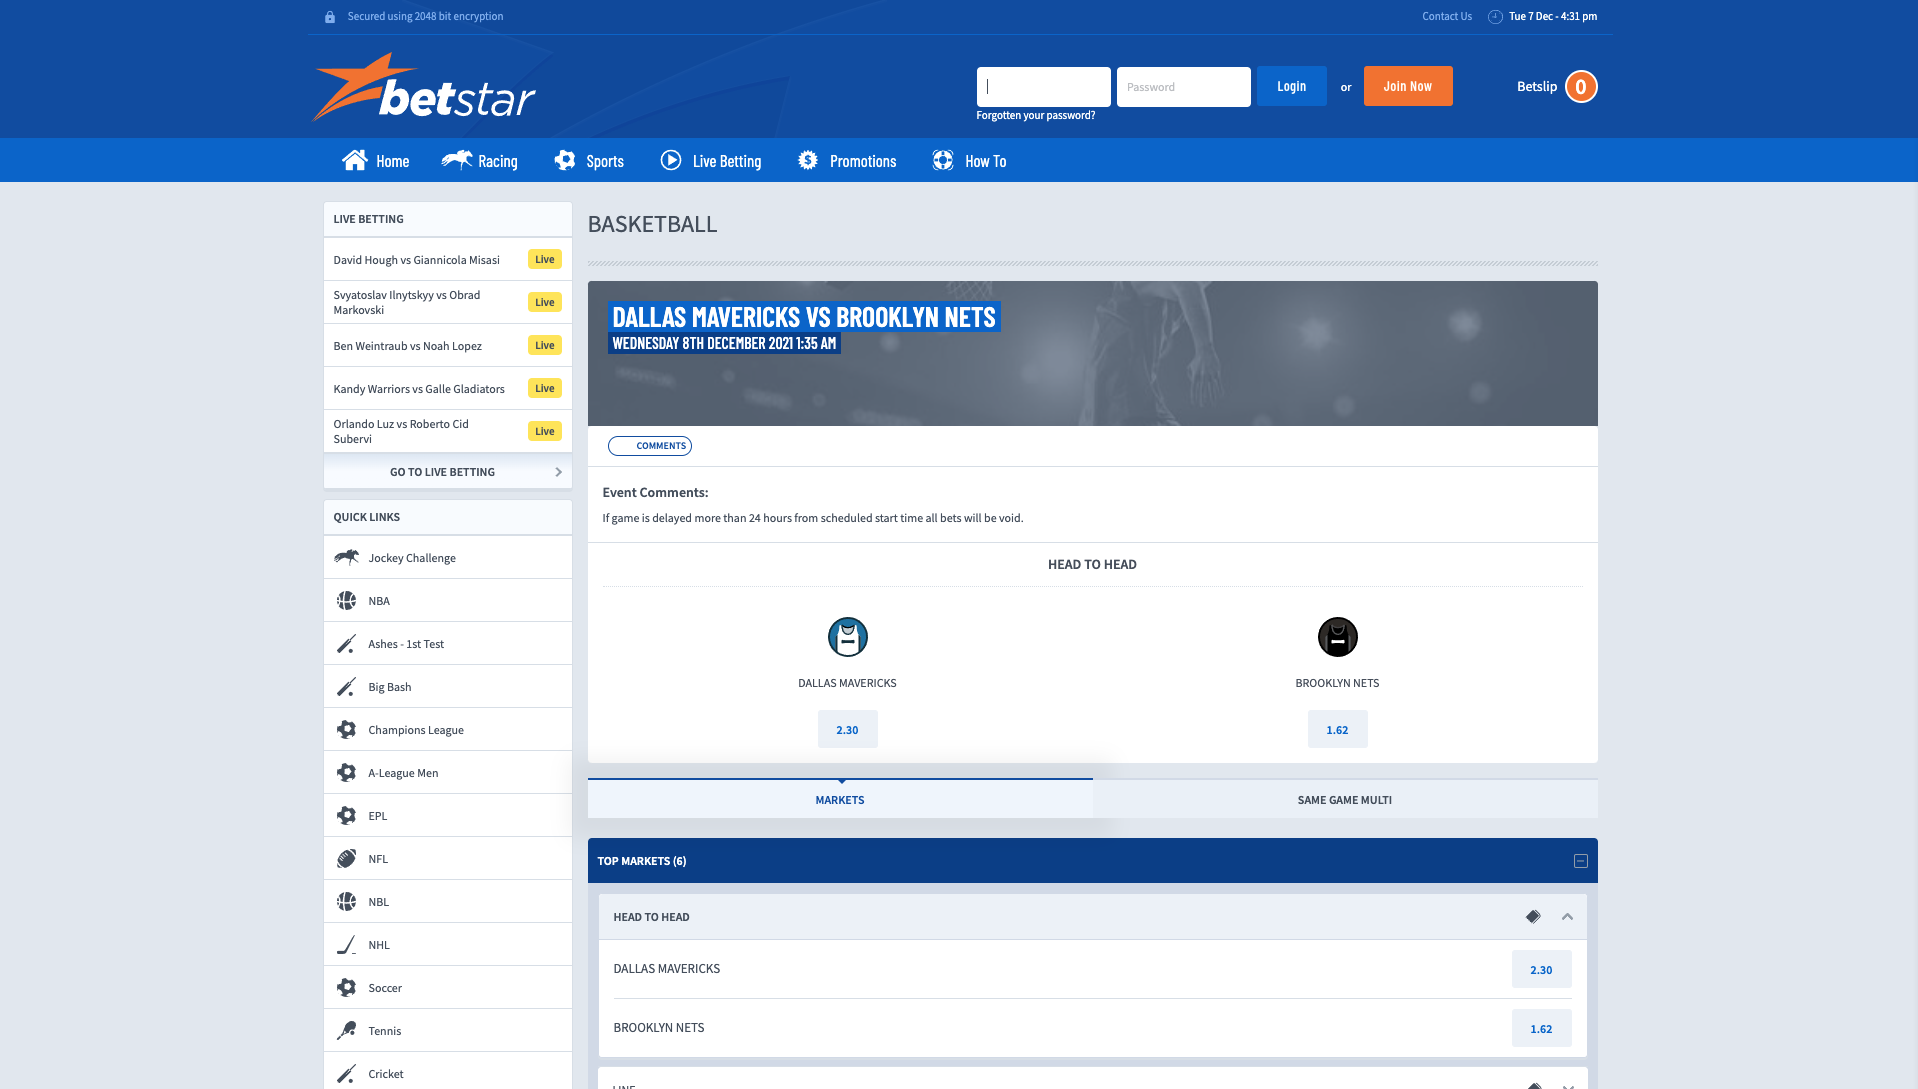Click the NHL hockey stick icon

(x=346, y=944)
